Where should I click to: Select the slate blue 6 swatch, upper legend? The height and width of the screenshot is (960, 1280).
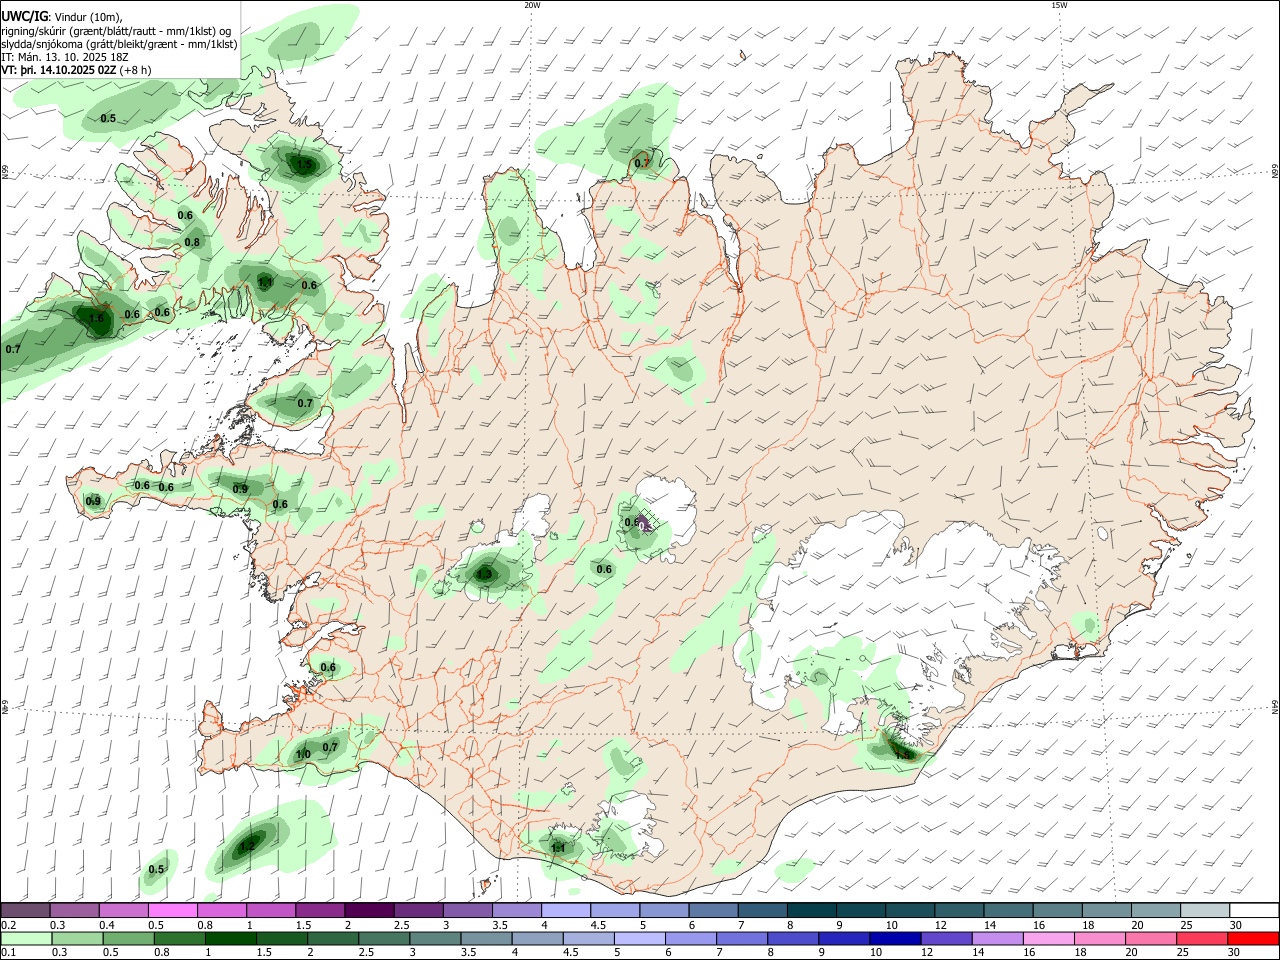coord(714,911)
